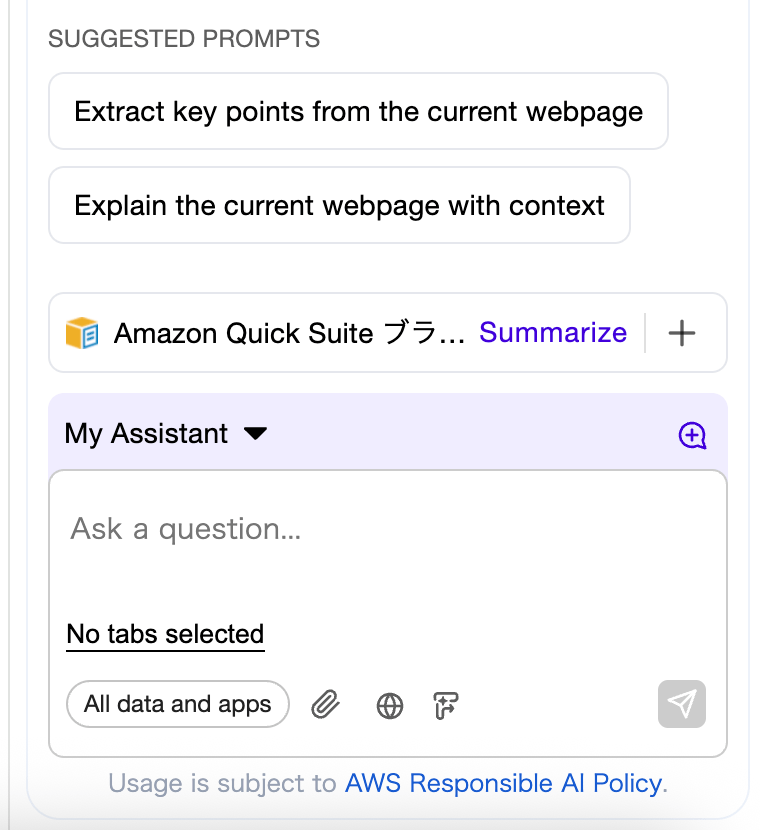760x830 pixels.
Task: Click the globe web search icon
Action: [389, 706]
